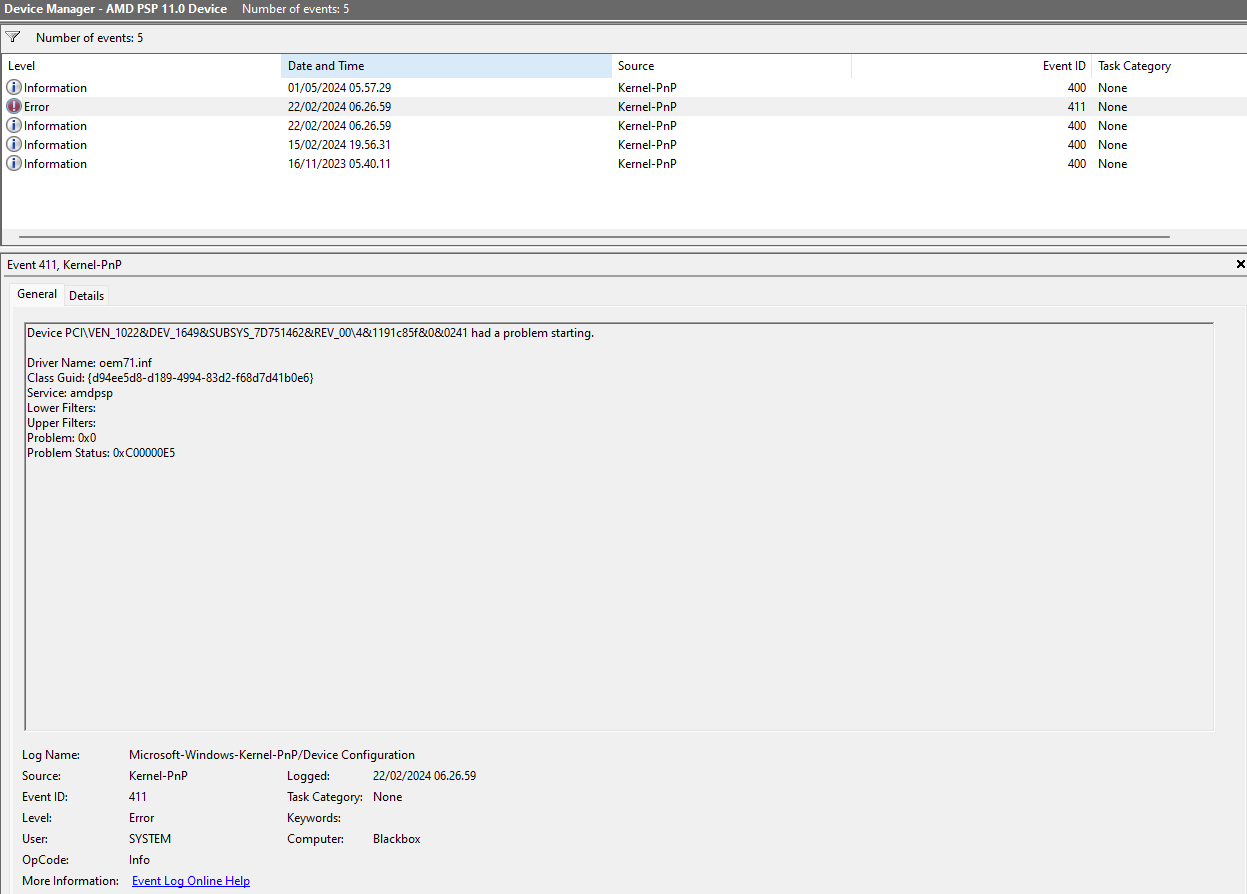Screen dimensions: 1247x894
Task: Click the Problem Status 0xC00000E5 line
Action: pos(101,453)
